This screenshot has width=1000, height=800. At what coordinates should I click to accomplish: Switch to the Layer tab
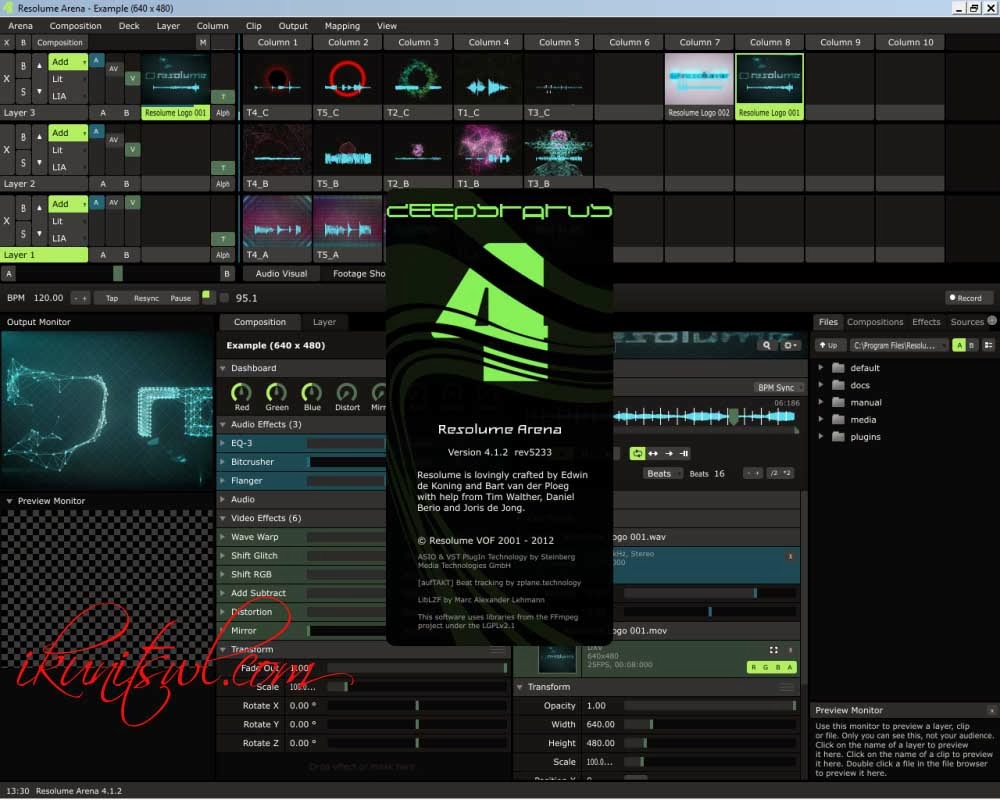coord(324,322)
